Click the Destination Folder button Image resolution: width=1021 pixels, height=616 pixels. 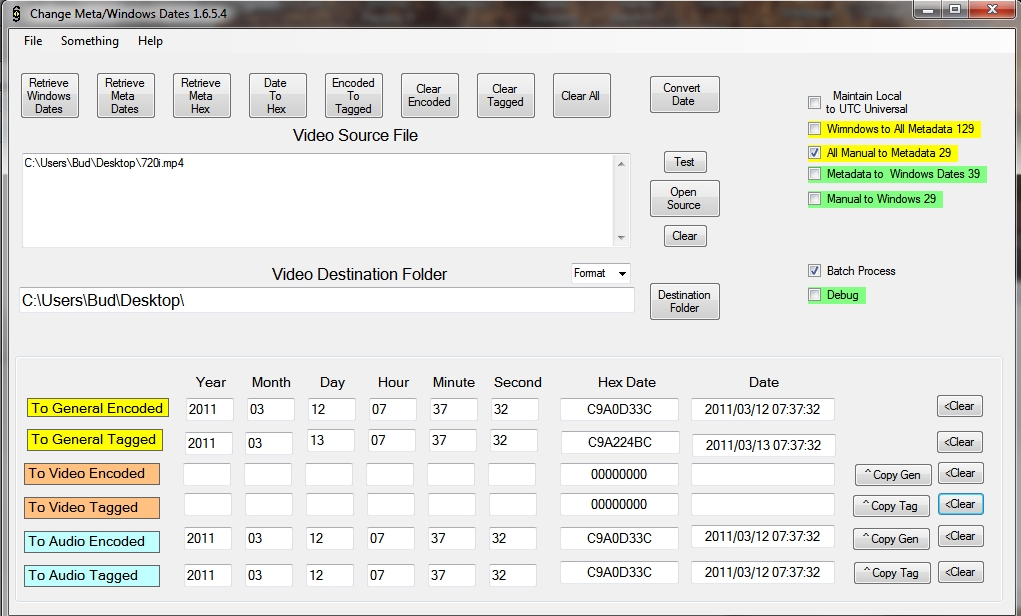tap(684, 301)
